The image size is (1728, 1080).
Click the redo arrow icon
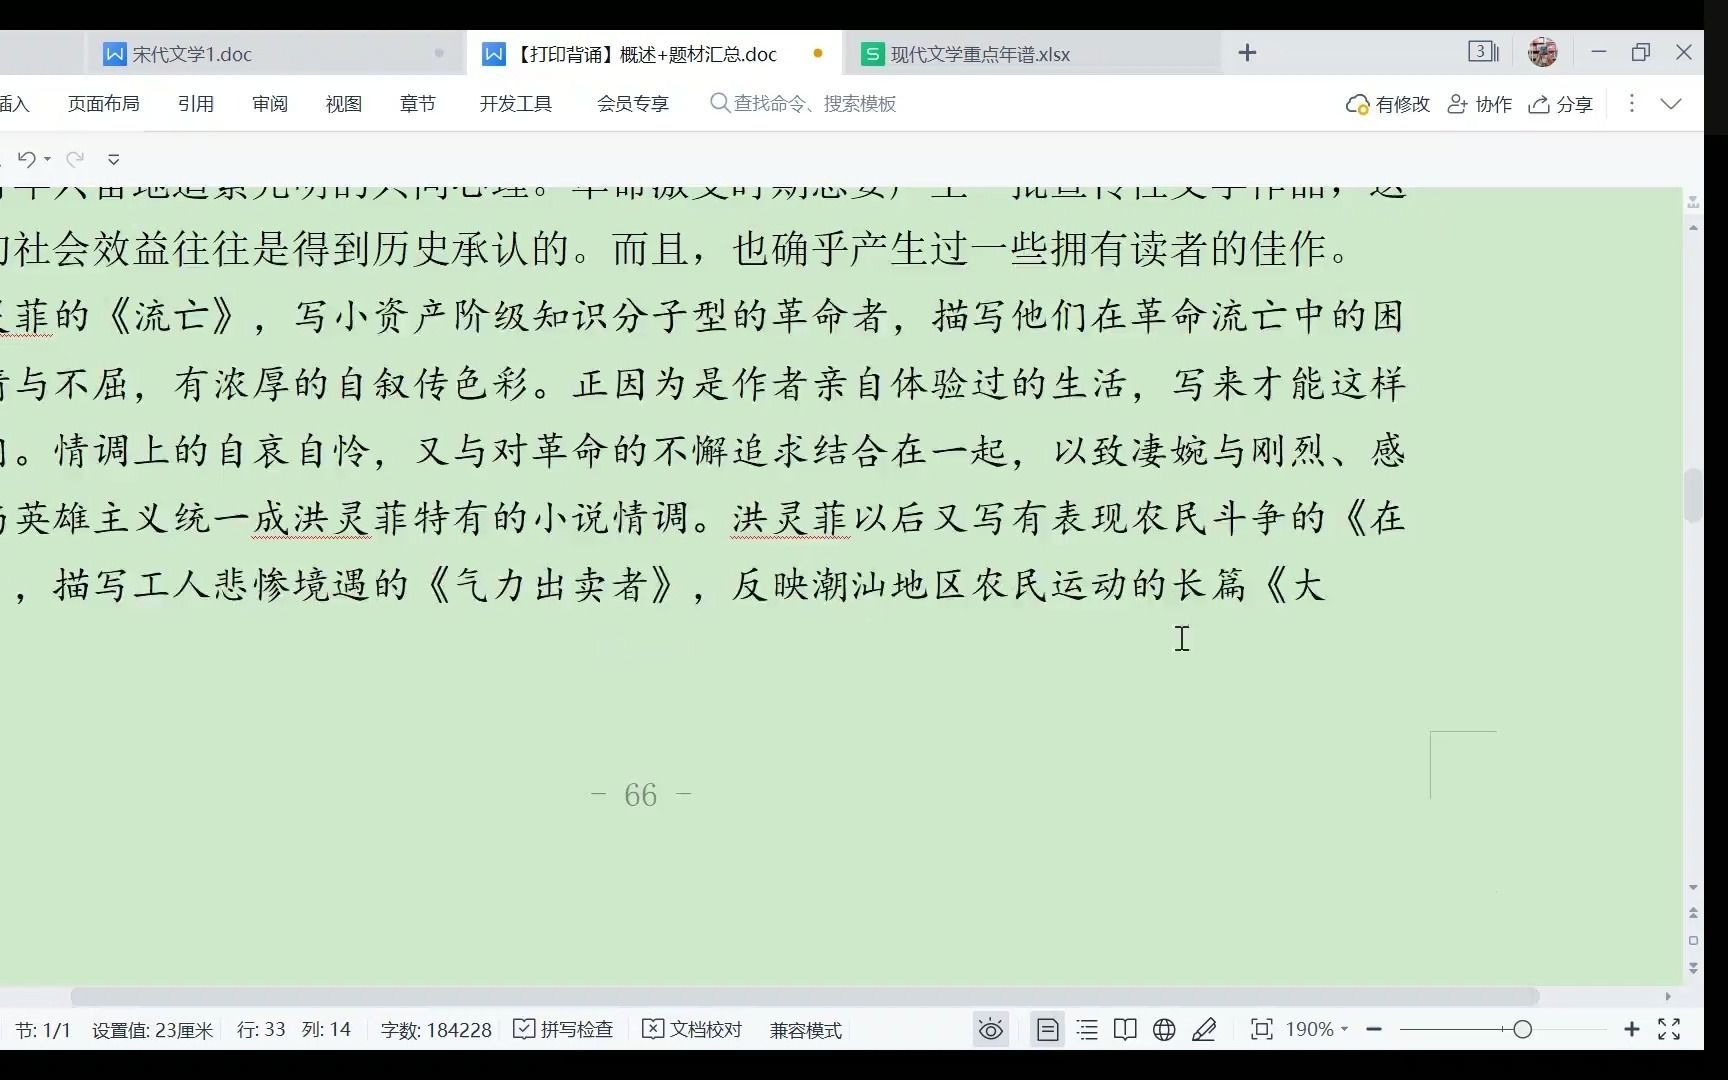tap(74, 159)
